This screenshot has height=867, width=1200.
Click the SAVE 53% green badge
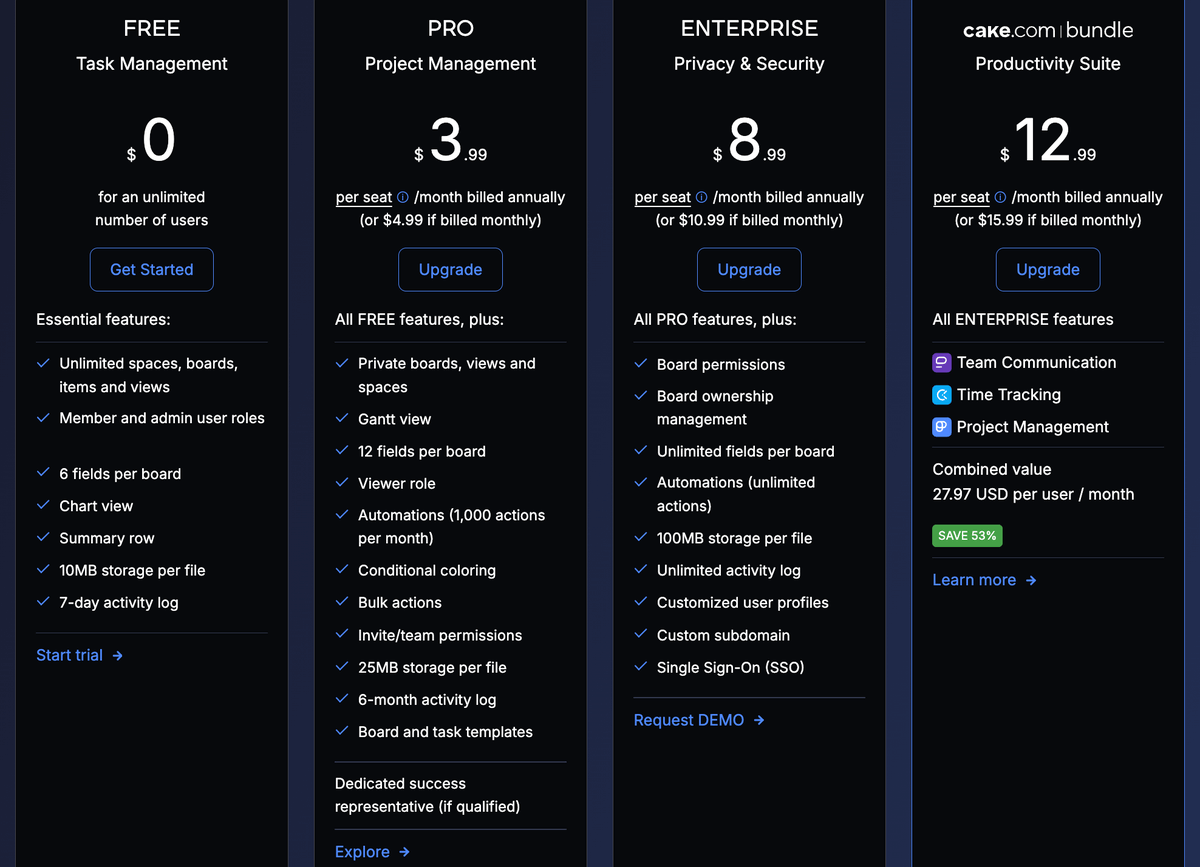(967, 536)
